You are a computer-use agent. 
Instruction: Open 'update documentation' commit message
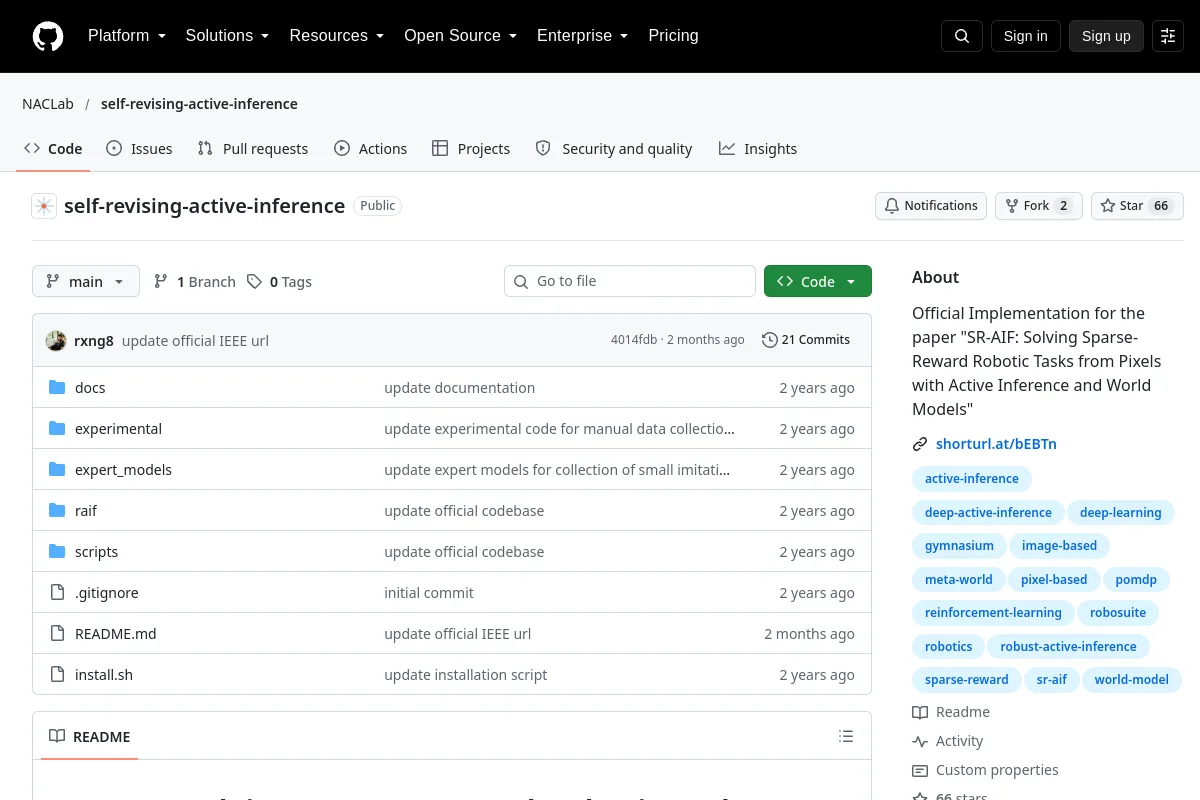click(460, 388)
